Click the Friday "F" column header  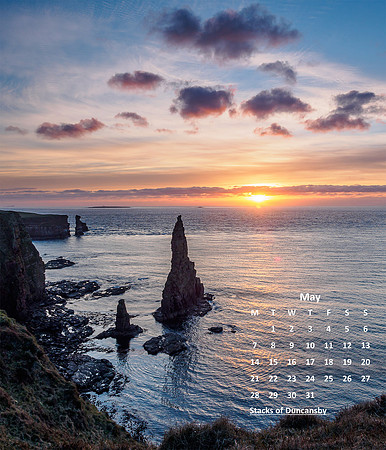point(329,313)
